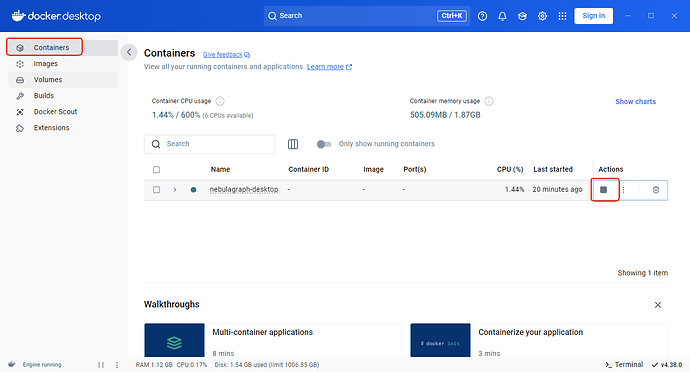
Task: Open engine options menu in status bar
Action: [x=117, y=365]
